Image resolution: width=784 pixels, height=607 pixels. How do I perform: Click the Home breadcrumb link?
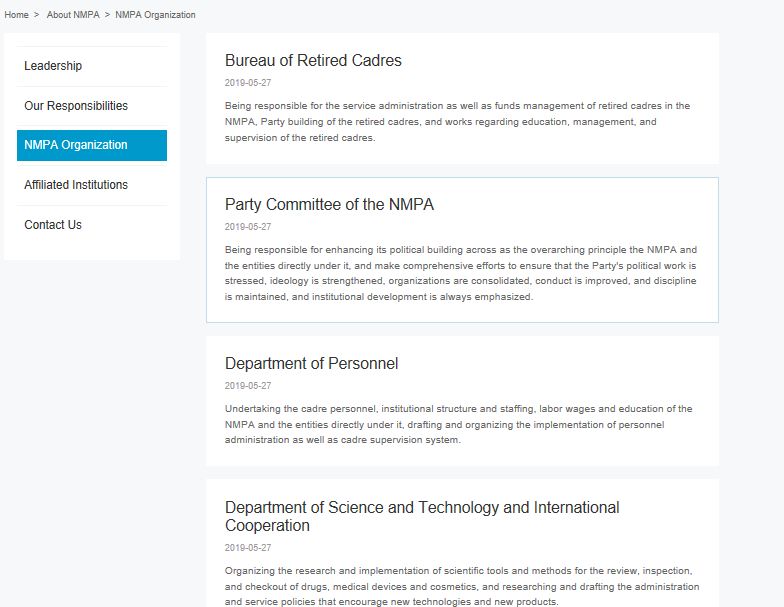click(16, 15)
